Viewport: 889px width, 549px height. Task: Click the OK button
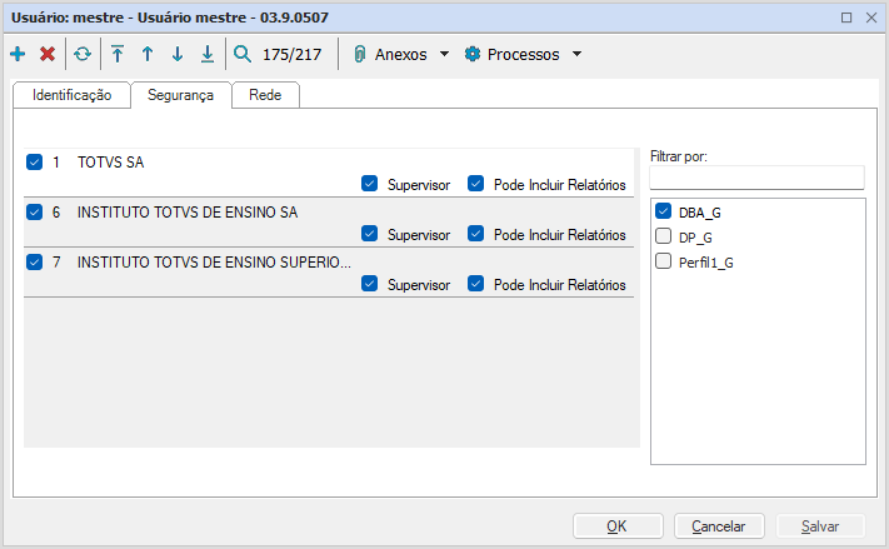(x=617, y=526)
